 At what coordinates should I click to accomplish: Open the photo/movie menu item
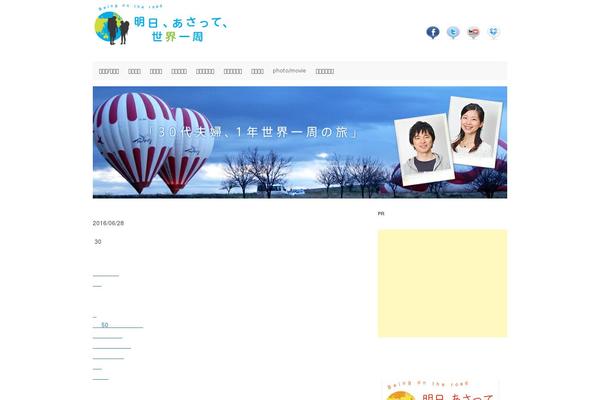point(289,71)
